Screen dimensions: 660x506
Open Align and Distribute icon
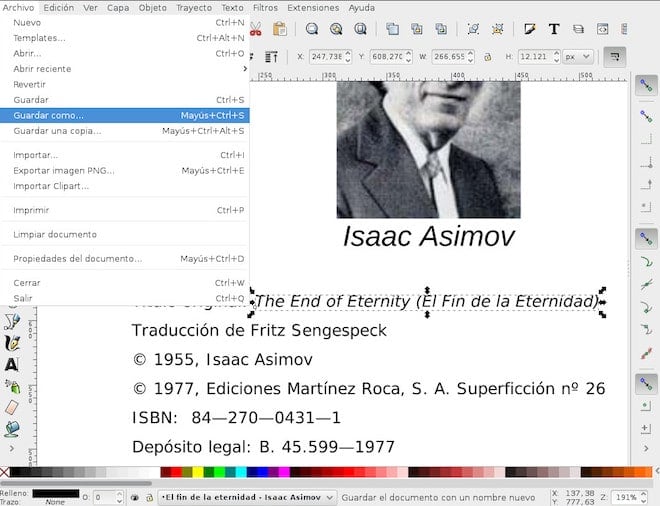pyautogui.click(x=624, y=29)
